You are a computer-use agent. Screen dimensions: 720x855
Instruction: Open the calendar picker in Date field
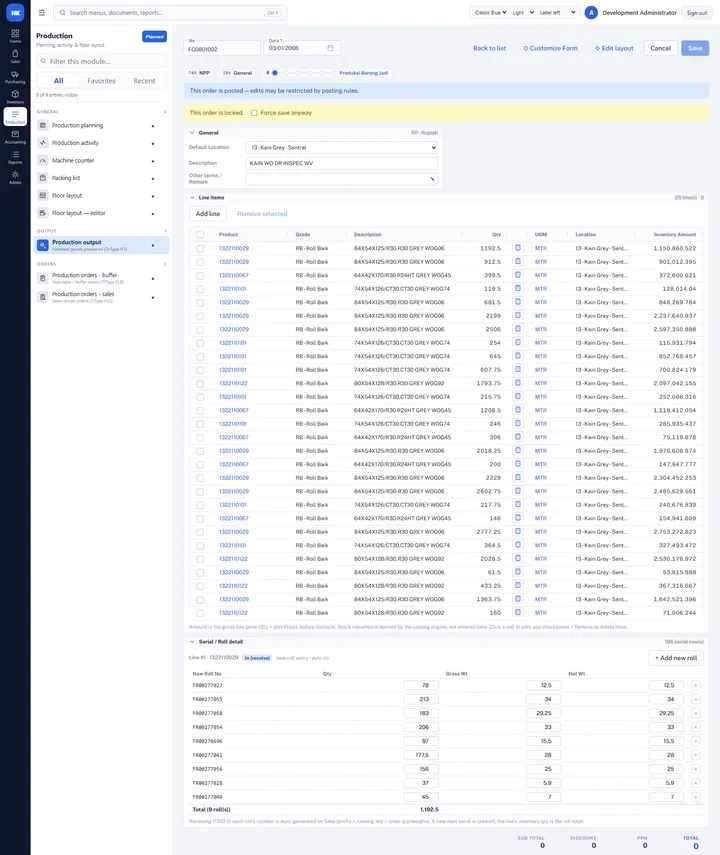point(331,48)
